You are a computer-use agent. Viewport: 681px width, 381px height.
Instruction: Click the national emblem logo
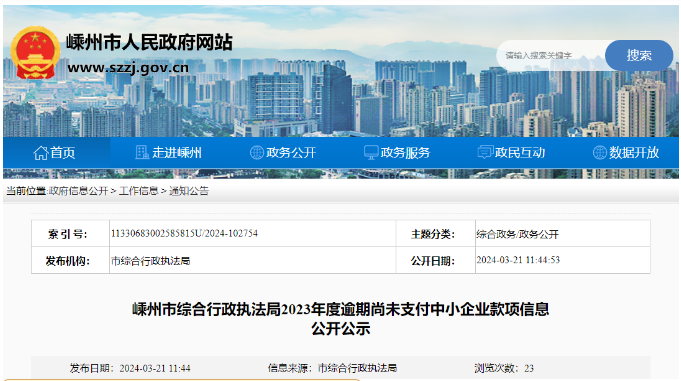pos(35,53)
